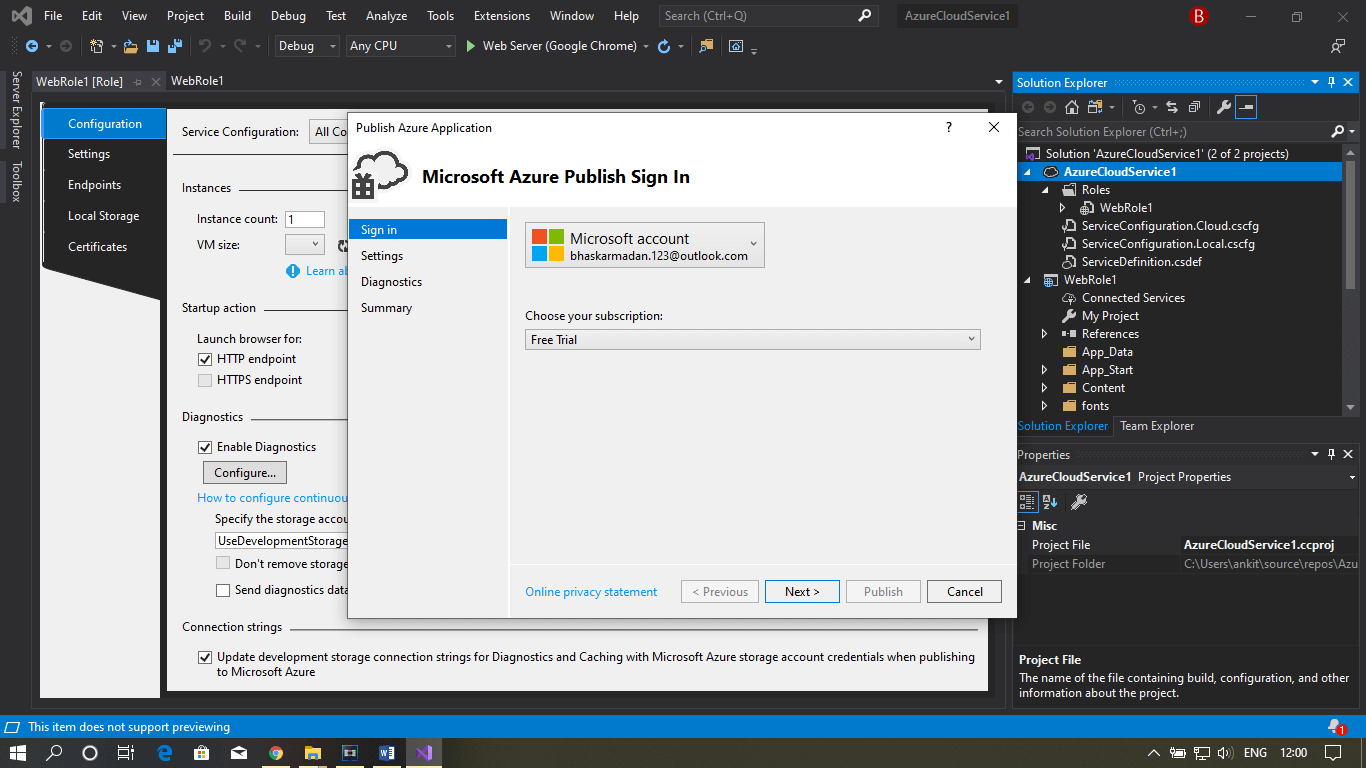Collapse the AzureCloudService1 project node
The height and width of the screenshot is (768, 1366).
pos(1027,172)
